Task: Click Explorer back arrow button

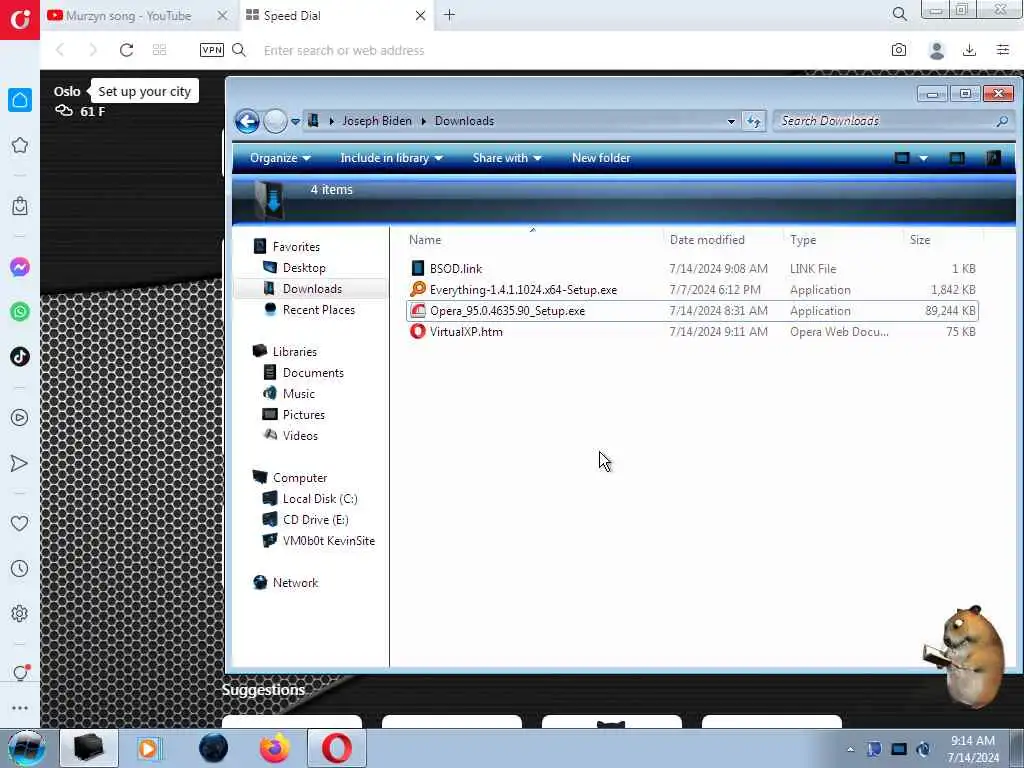Action: (x=248, y=121)
